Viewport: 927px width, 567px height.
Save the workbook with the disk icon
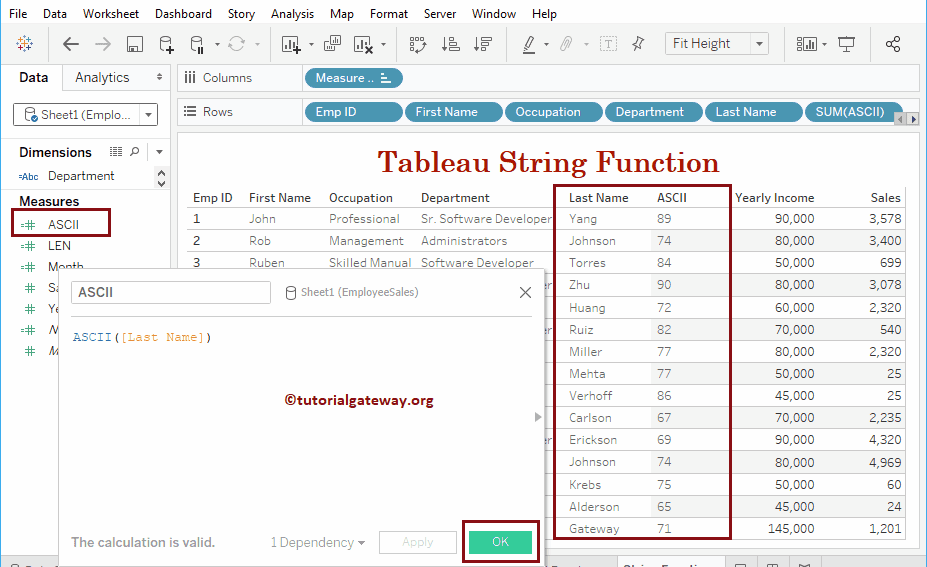coord(135,44)
